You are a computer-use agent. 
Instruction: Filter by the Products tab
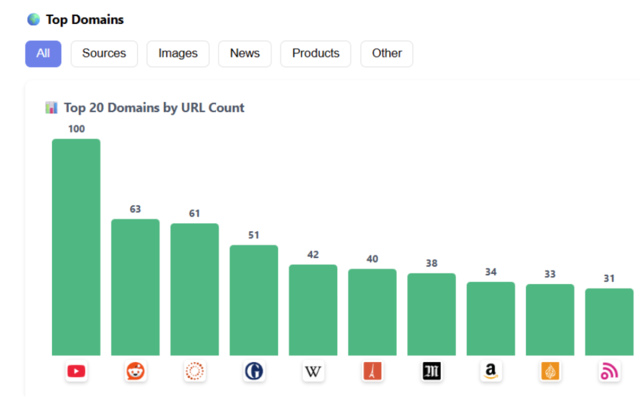(315, 54)
